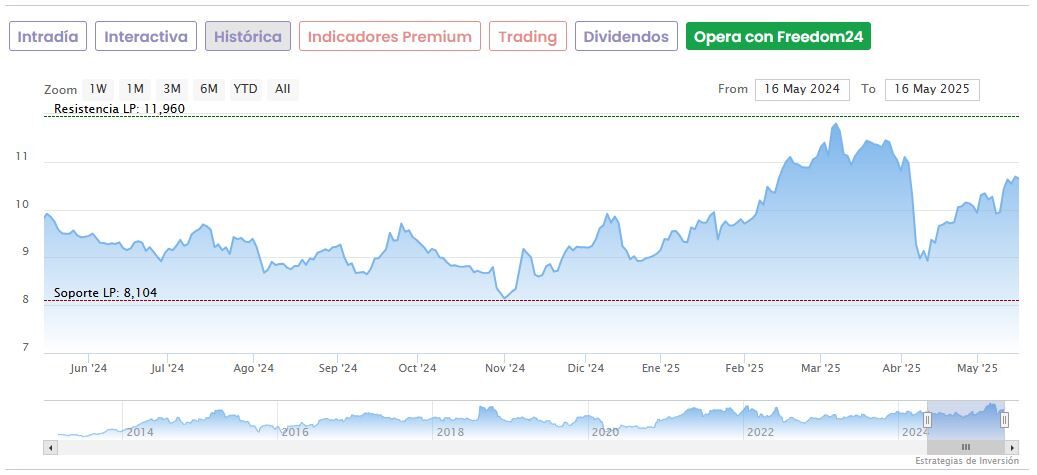The image size is (1037, 475).
Task: Set zoom range to 1W
Action: (x=98, y=89)
